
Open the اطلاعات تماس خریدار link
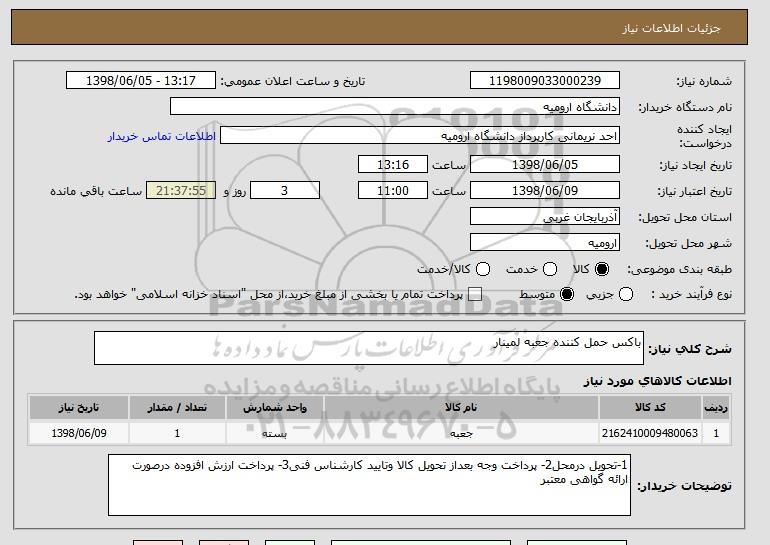(x=162, y=136)
